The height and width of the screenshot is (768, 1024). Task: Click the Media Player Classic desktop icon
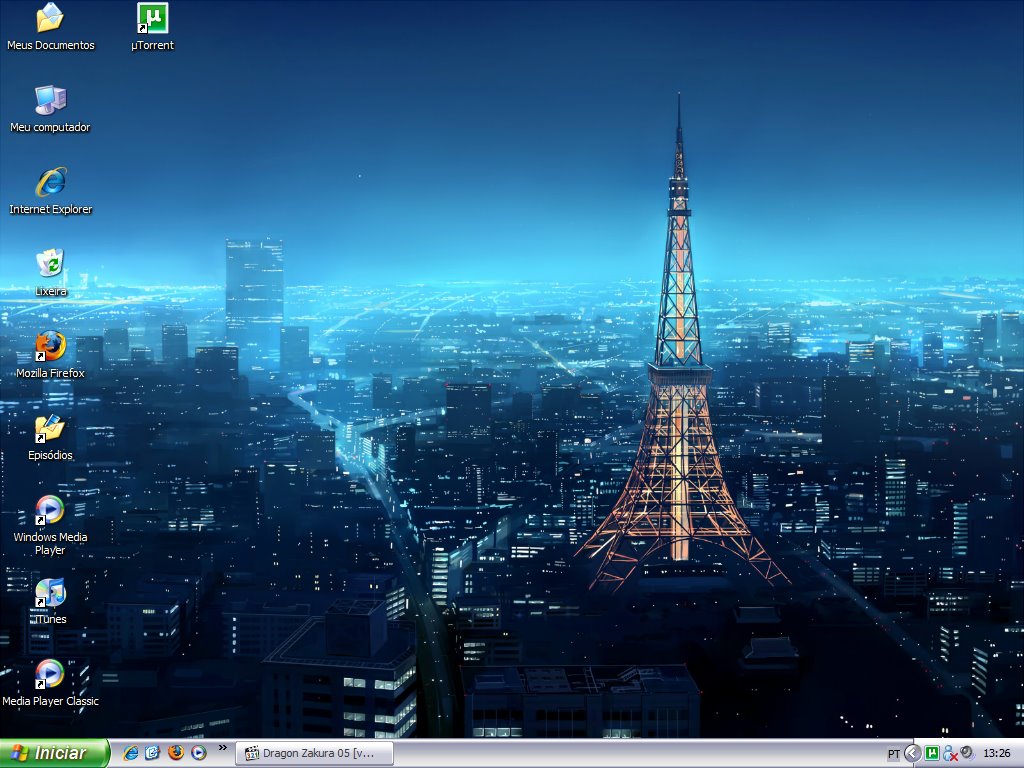(50, 675)
